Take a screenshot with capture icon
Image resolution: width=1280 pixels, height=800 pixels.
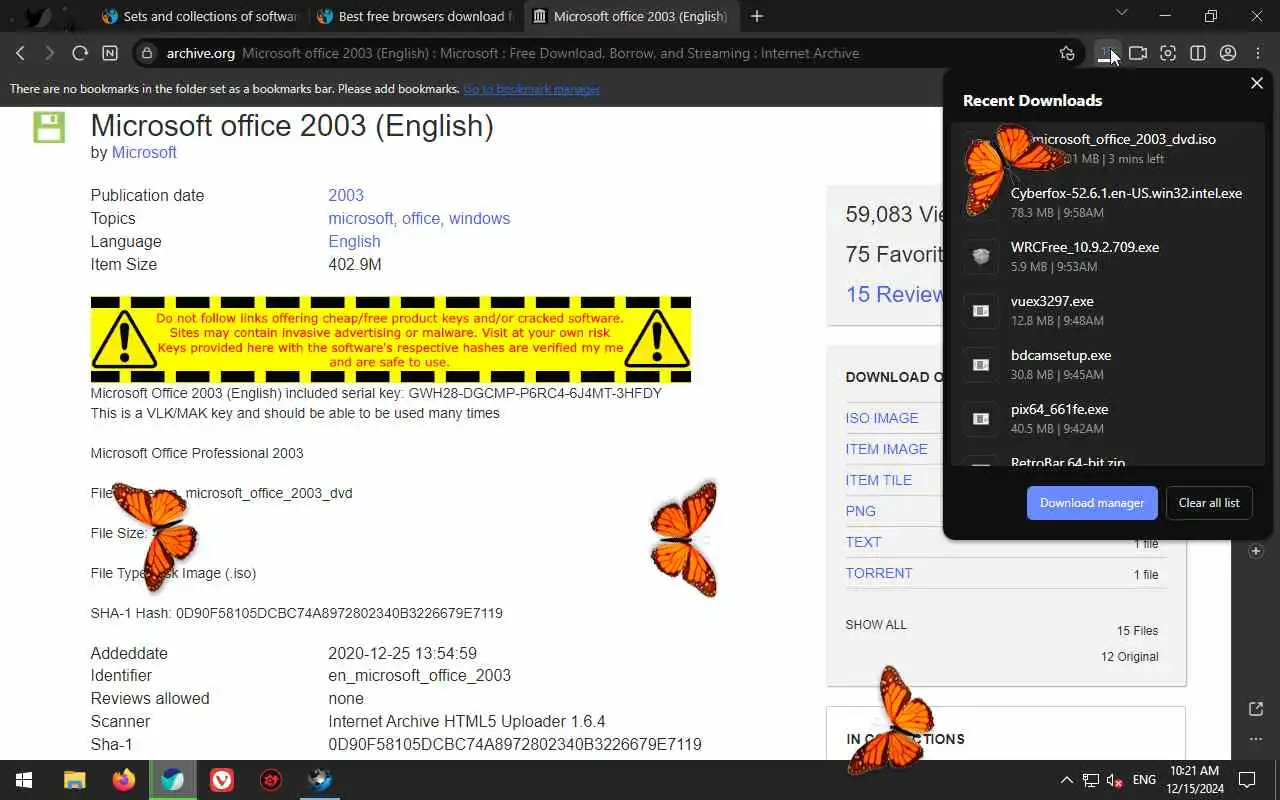click(1168, 53)
